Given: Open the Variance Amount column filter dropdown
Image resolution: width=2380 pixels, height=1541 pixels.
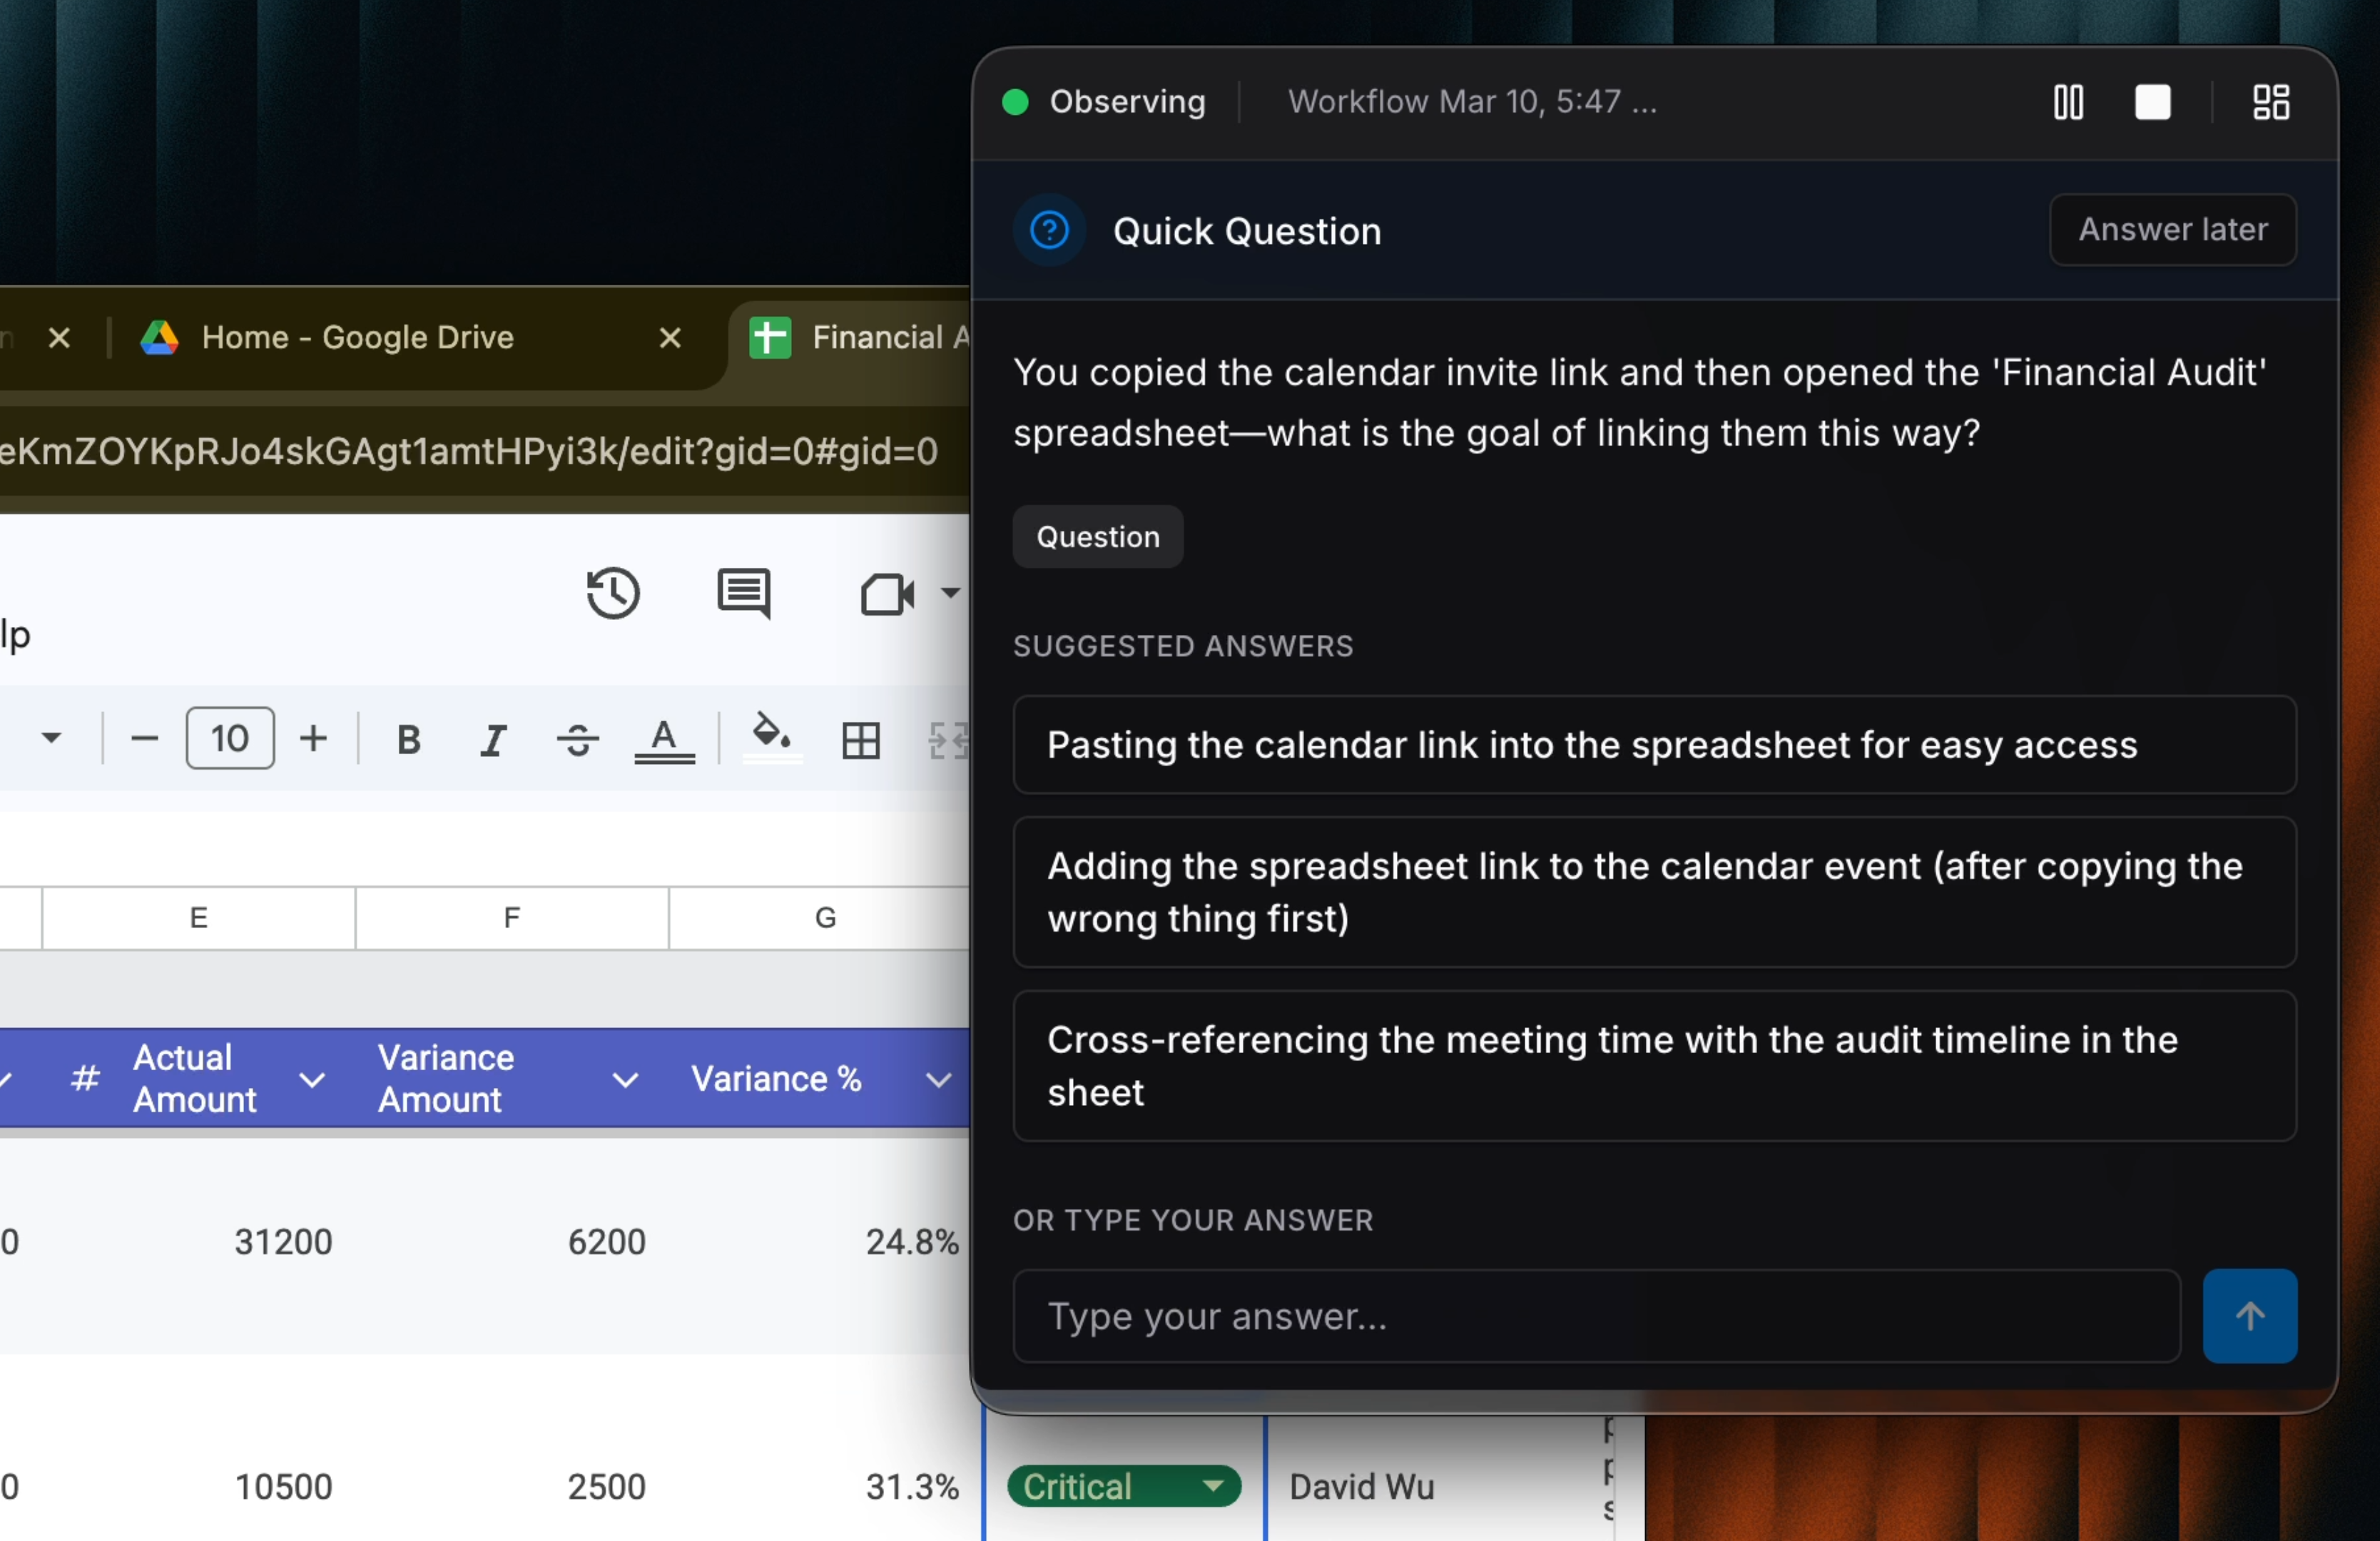Looking at the screenshot, I should (x=625, y=1079).
